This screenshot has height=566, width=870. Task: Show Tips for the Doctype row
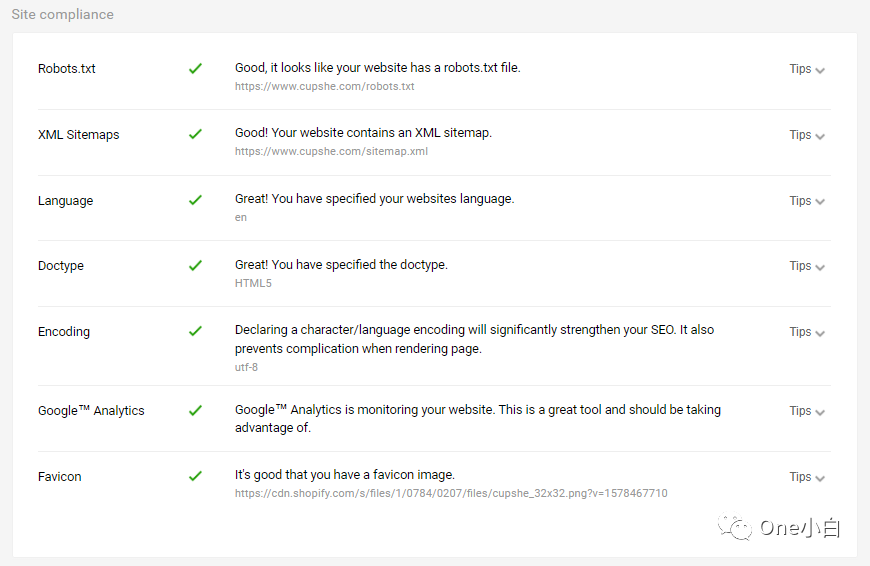pyautogui.click(x=806, y=266)
